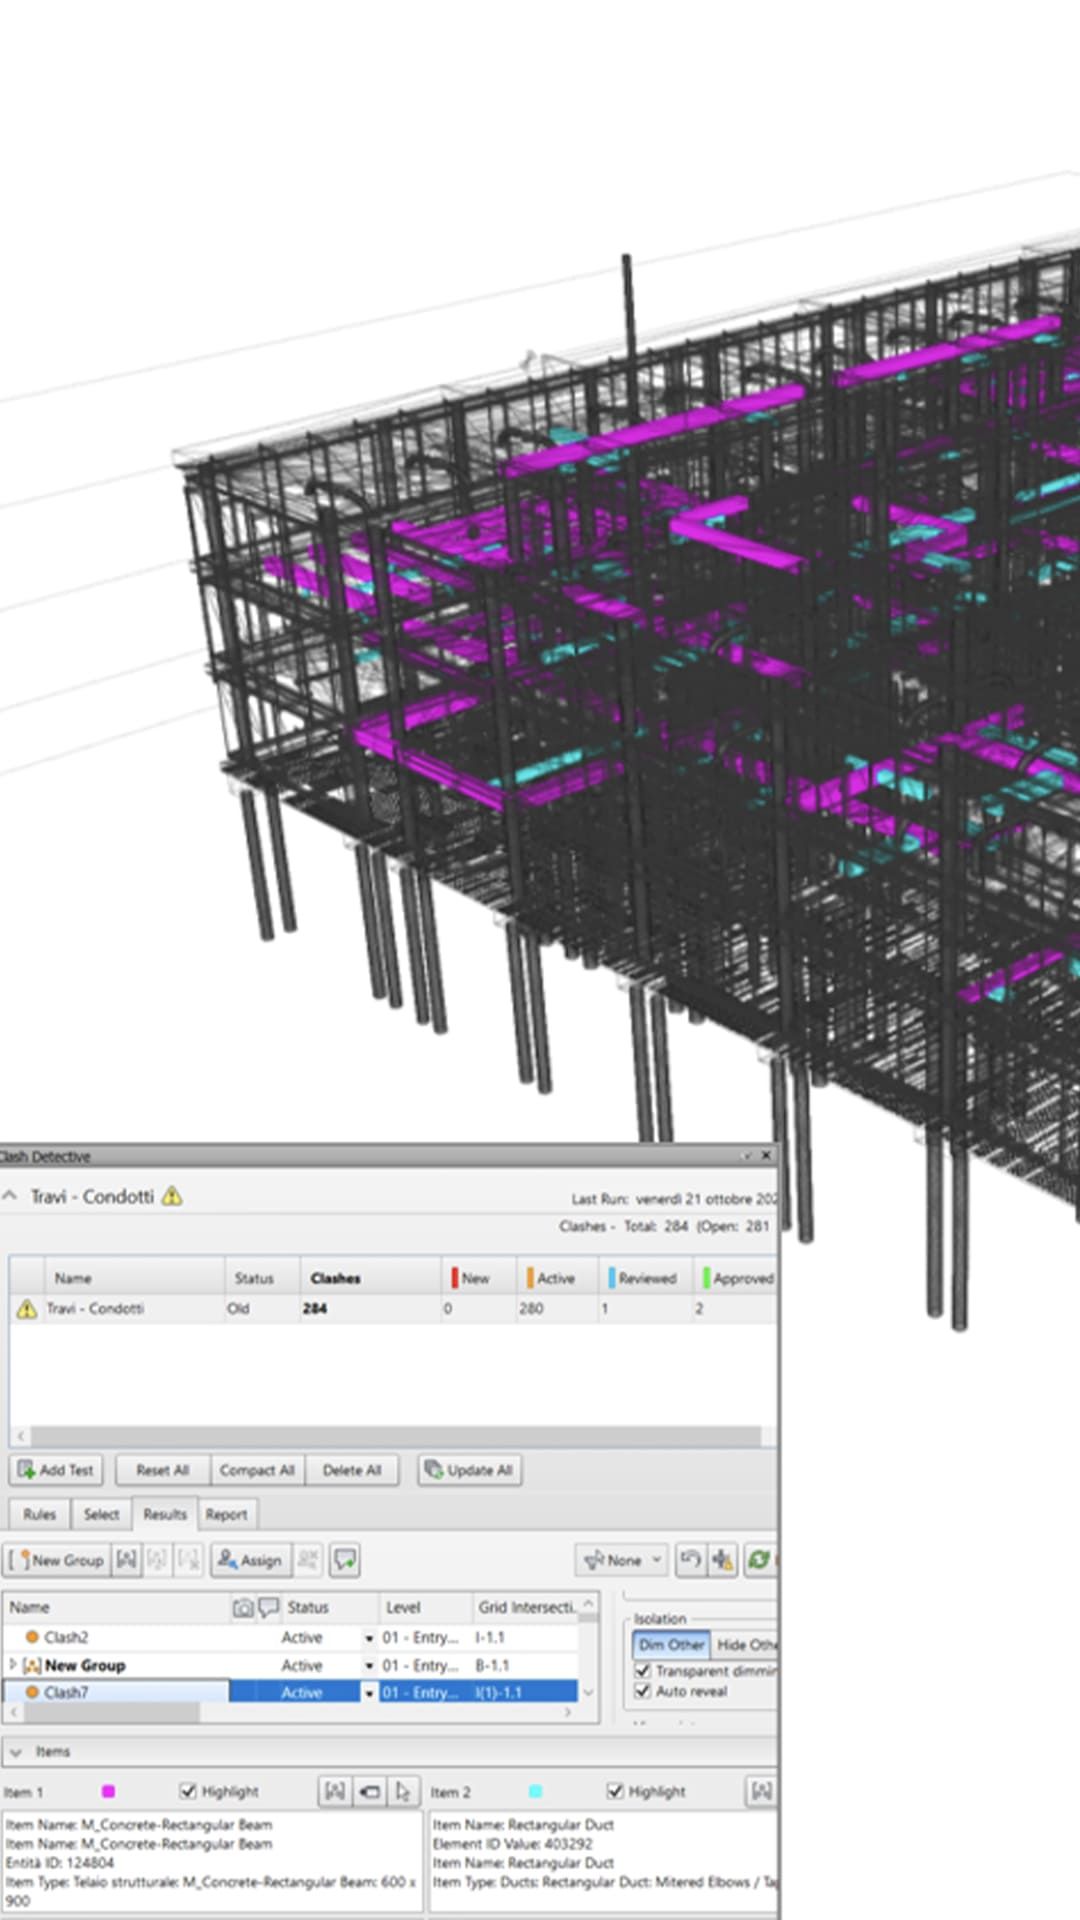
Task: Select the Clash7 row
Action: tap(290, 1692)
